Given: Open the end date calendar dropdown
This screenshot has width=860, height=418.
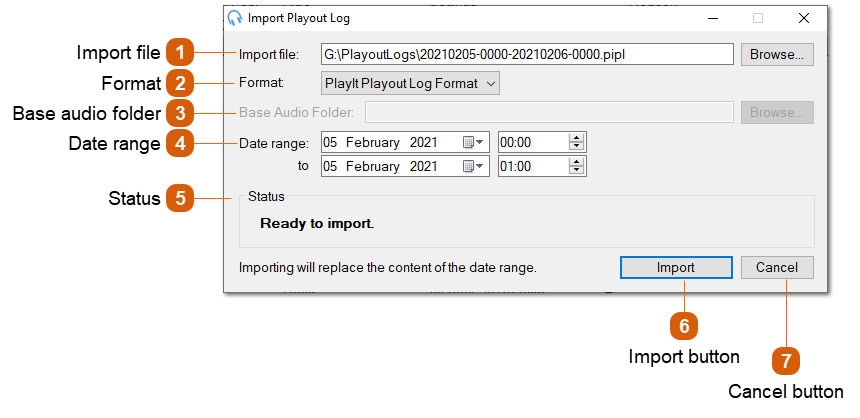Looking at the screenshot, I should (474, 166).
